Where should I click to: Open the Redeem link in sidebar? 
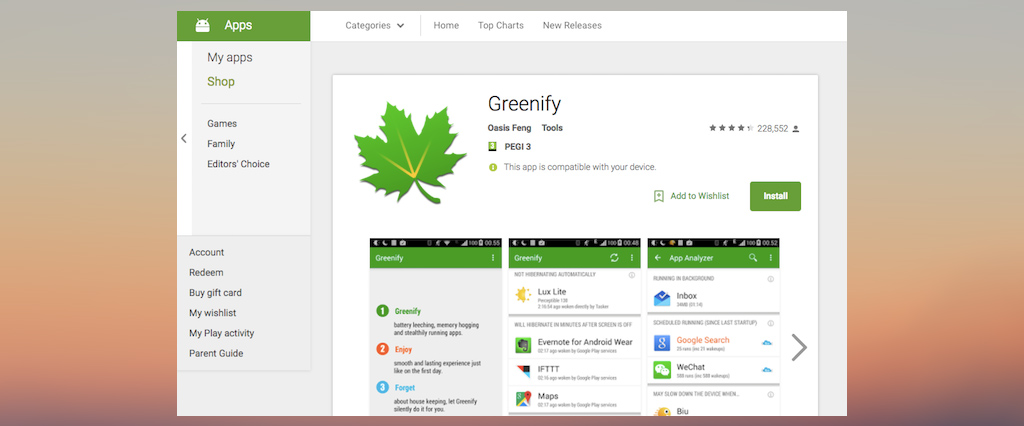206,273
